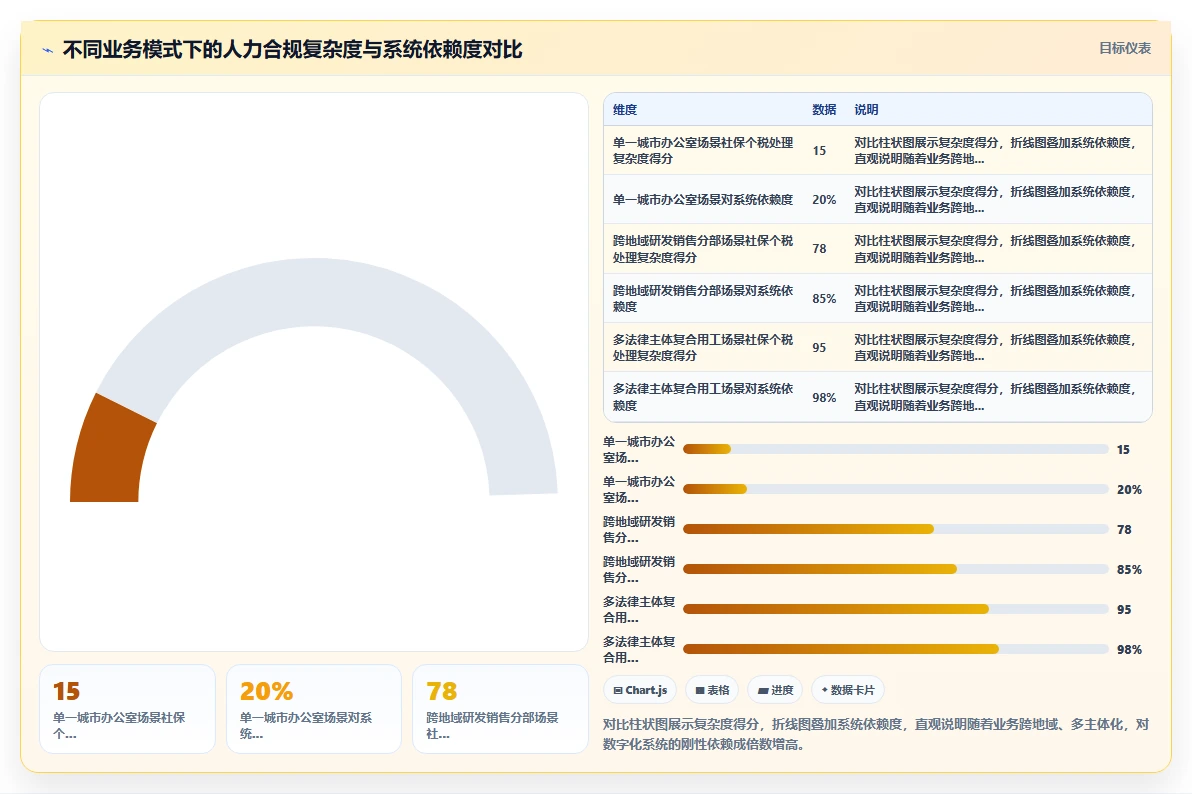The height and width of the screenshot is (794, 1192).
Task: Select table cell 跨地域研发销售分部场景对系统依赖度
Action: tap(703, 298)
